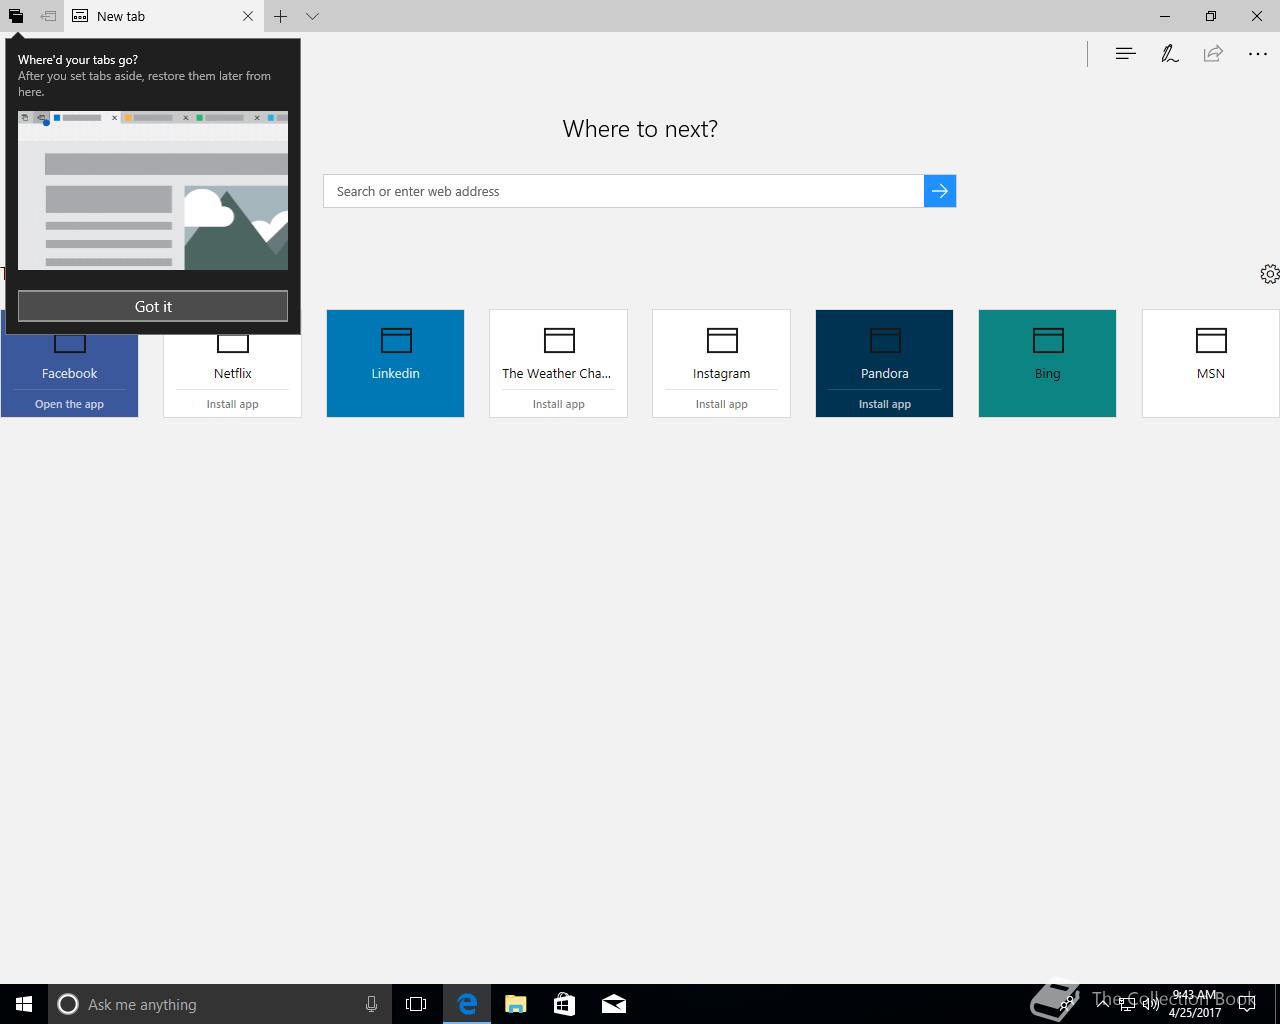Viewport: 1280px width, 1024px height.
Task: Click Install app under Instagram
Action: click(x=721, y=404)
